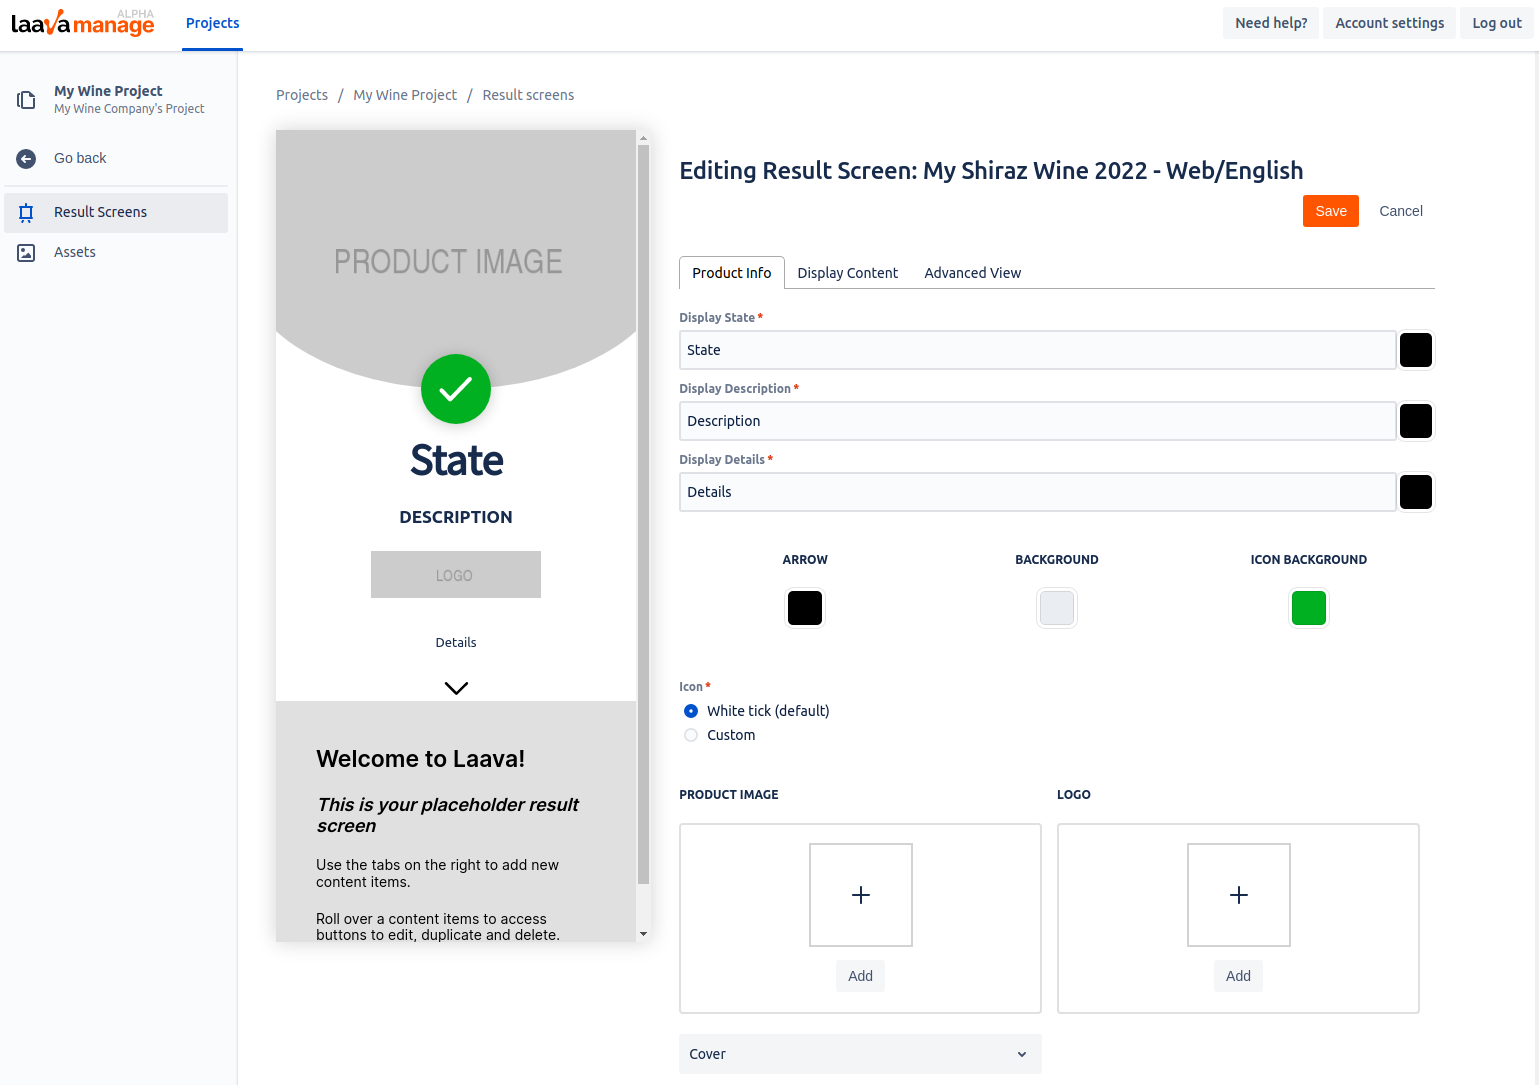Screen dimensions: 1539x1085
Task: Click the Result Screens sidebar icon
Action: [x=27, y=212]
